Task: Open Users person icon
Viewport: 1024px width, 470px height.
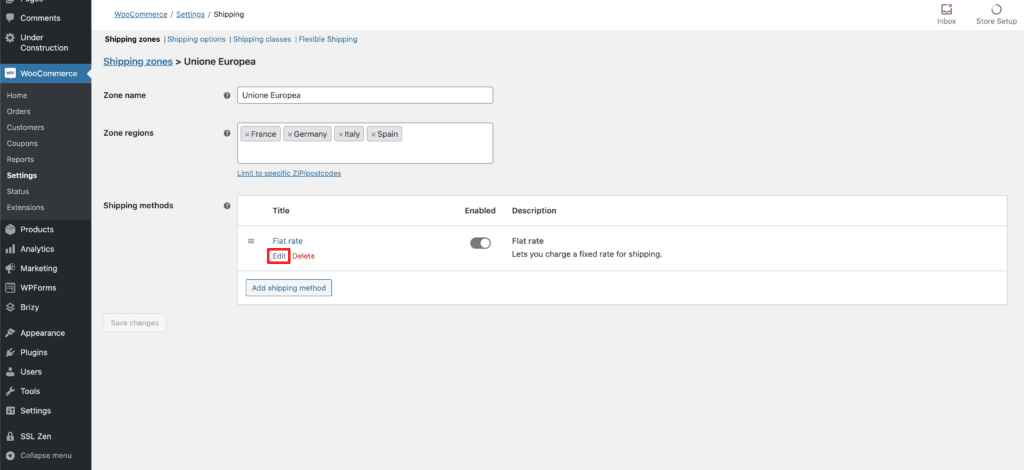Action: 10,372
